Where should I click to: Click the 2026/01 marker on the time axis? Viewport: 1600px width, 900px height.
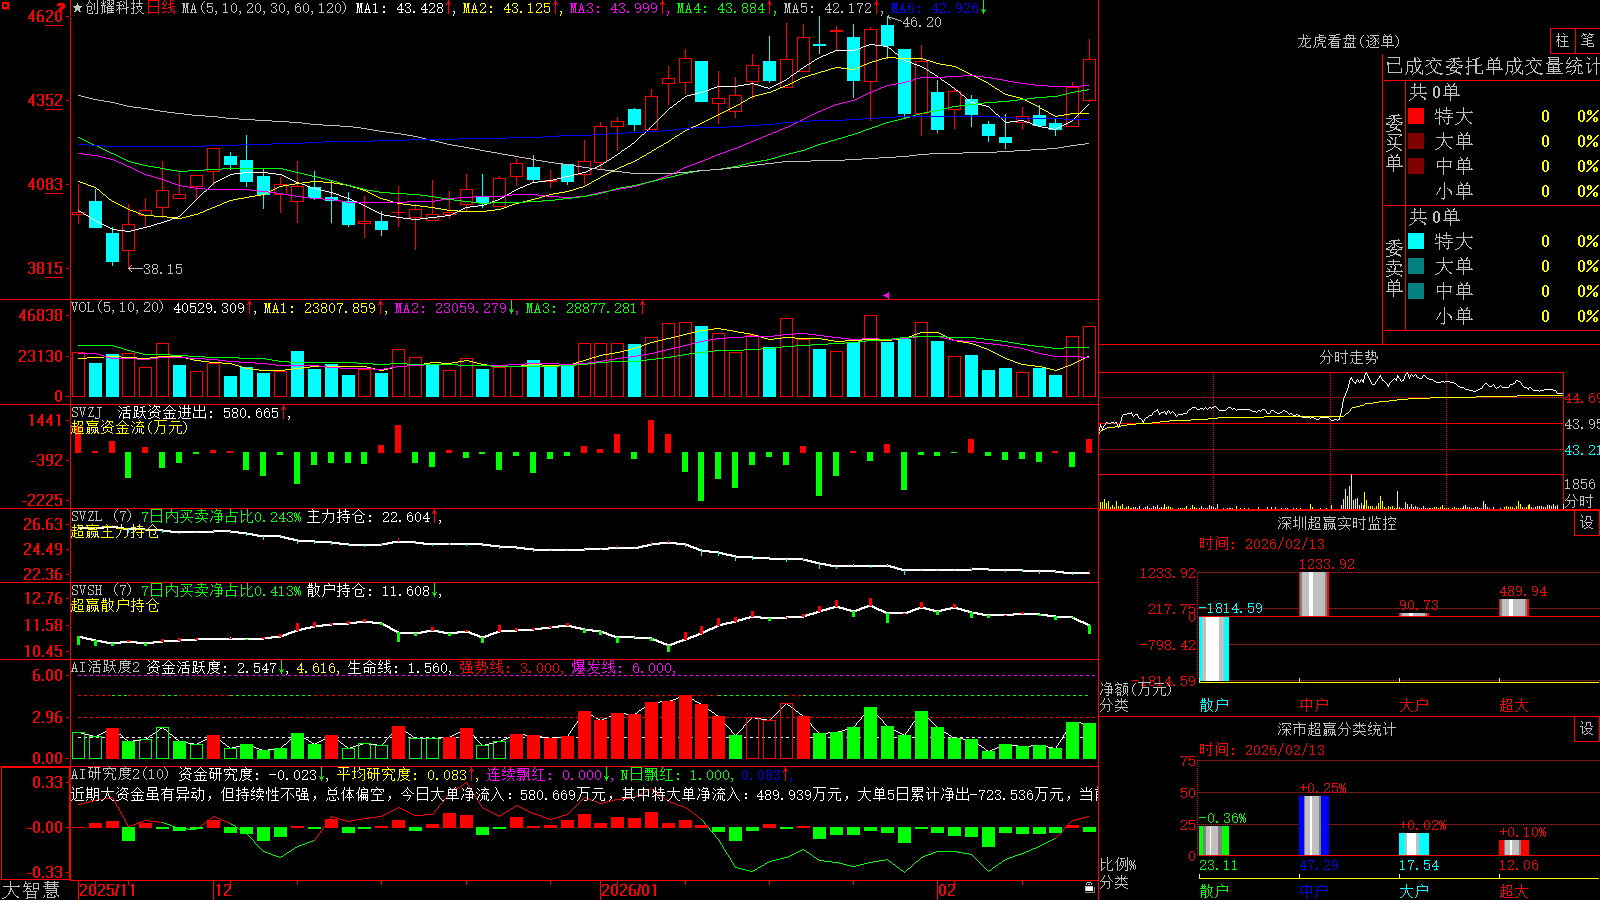(x=629, y=890)
